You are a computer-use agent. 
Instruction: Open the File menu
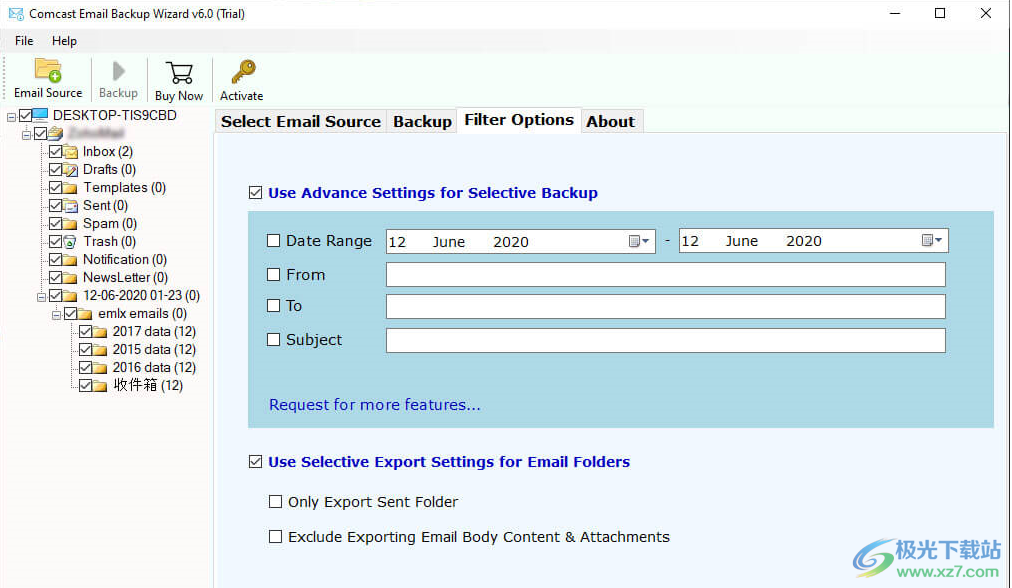click(x=24, y=41)
